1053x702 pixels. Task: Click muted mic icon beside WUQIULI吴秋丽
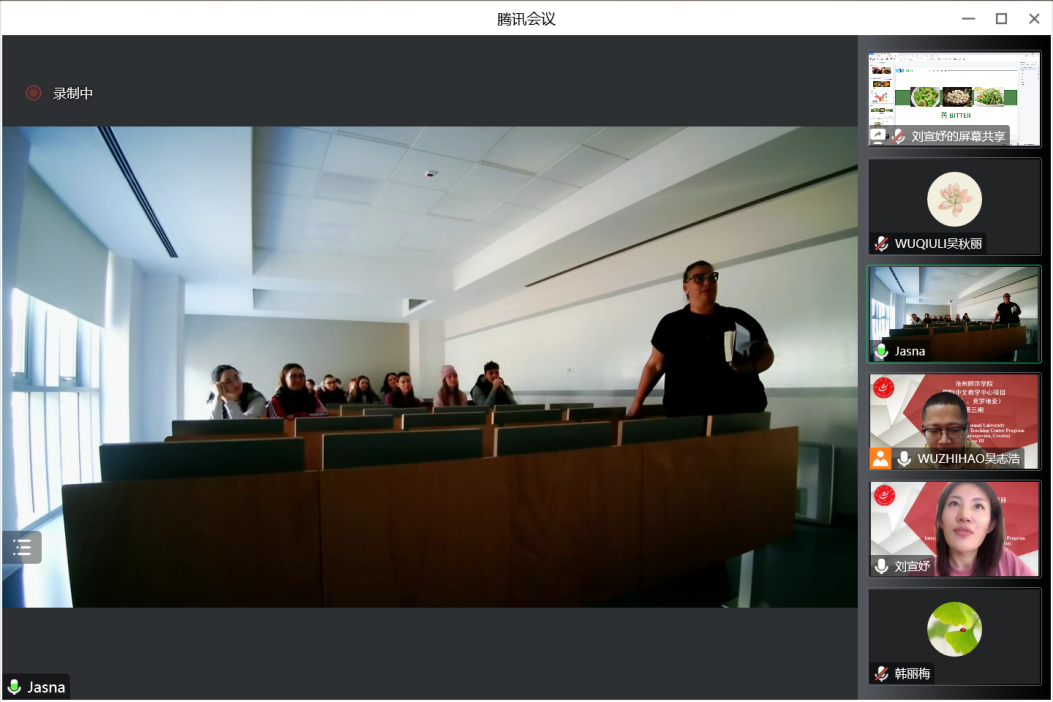[881, 244]
